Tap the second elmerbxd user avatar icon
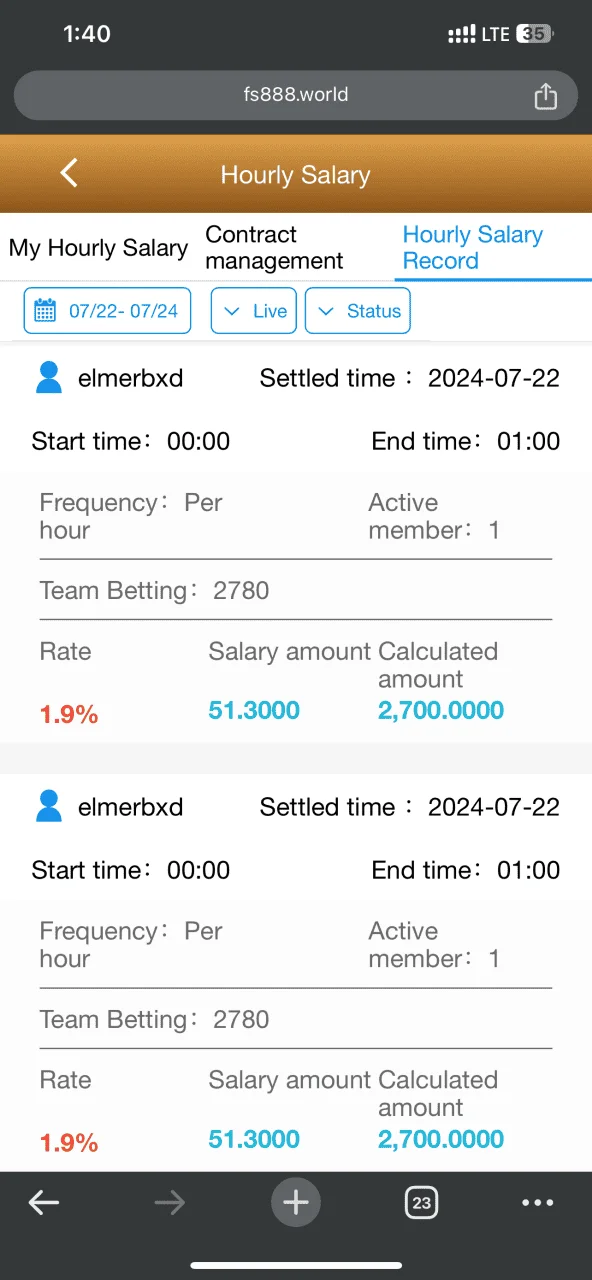 [x=49, y=806]
